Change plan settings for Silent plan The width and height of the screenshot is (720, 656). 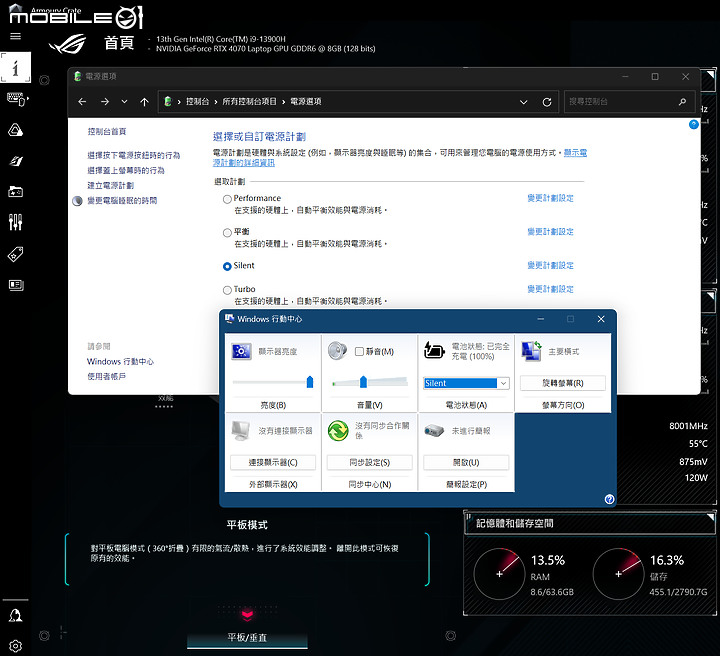point(550,265)
